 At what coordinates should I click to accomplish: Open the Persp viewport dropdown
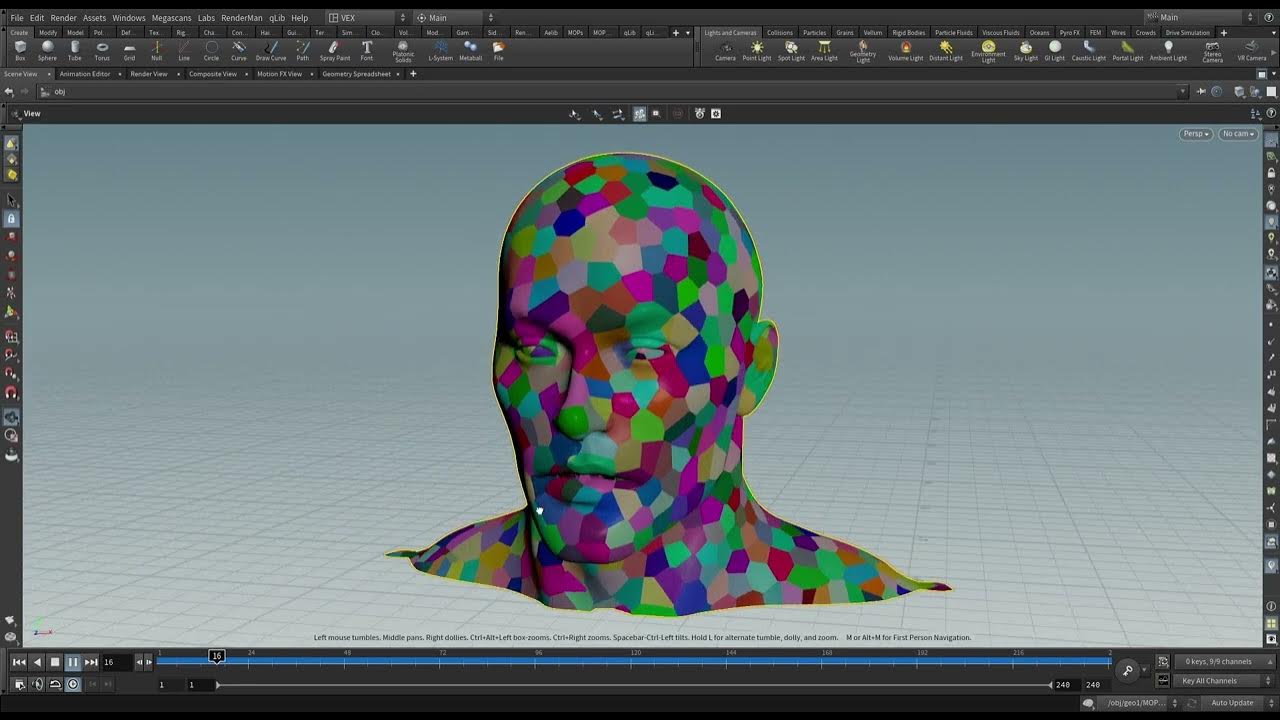point(1196,134)
